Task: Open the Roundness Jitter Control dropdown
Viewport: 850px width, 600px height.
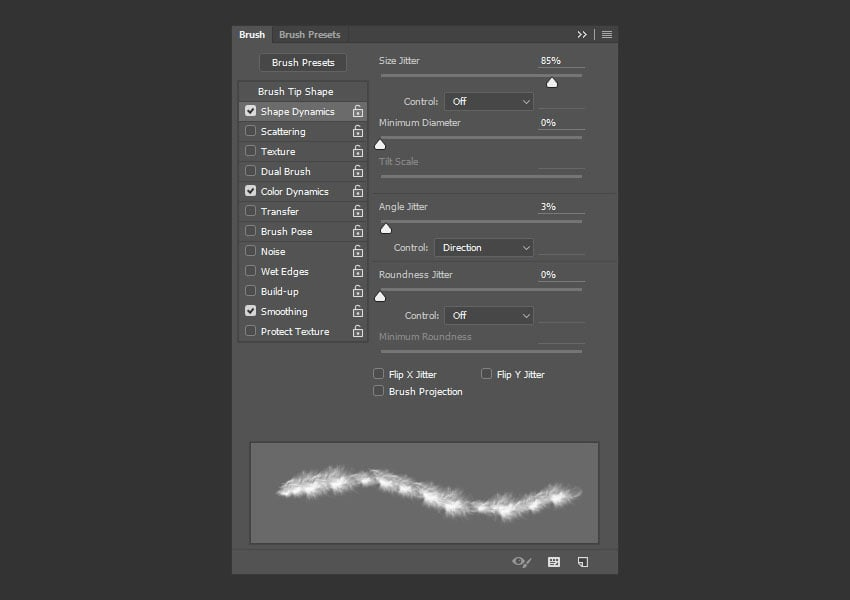Action: (x=489, y=315)
